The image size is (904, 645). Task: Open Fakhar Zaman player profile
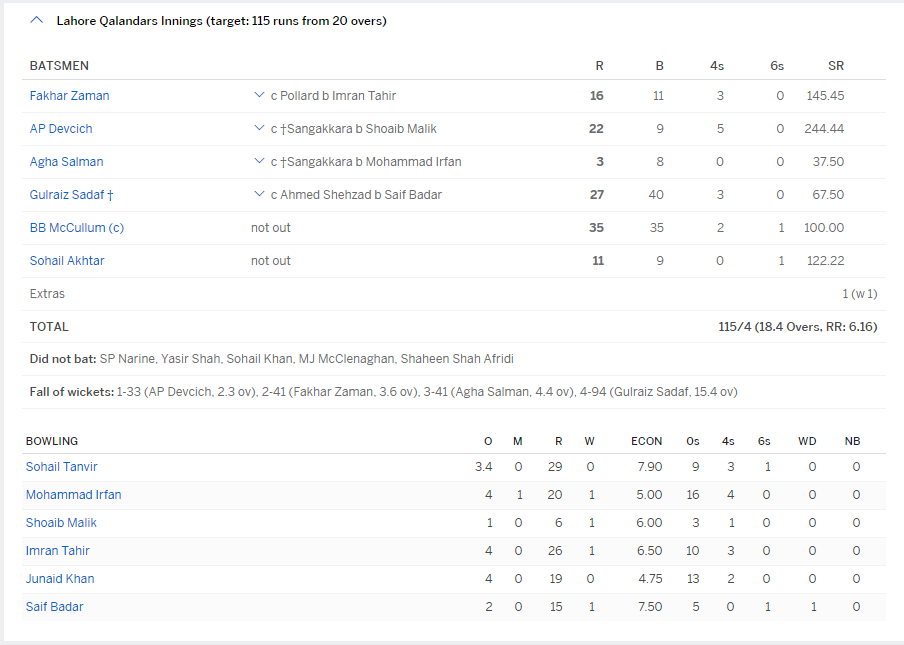point(69,96)
